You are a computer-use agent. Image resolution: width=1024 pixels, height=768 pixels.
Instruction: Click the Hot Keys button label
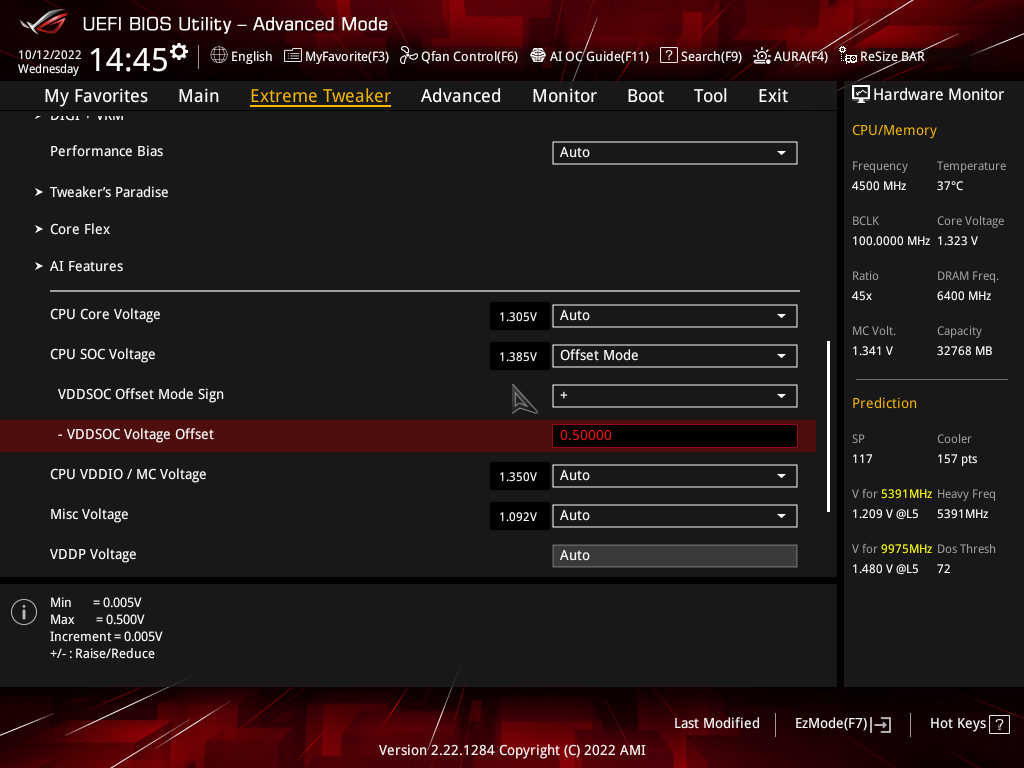957,724
